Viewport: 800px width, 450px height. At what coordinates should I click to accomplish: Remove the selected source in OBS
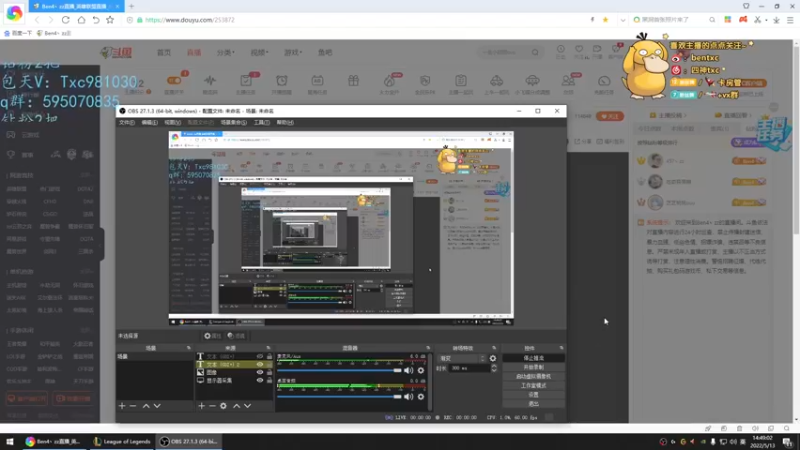212,406
